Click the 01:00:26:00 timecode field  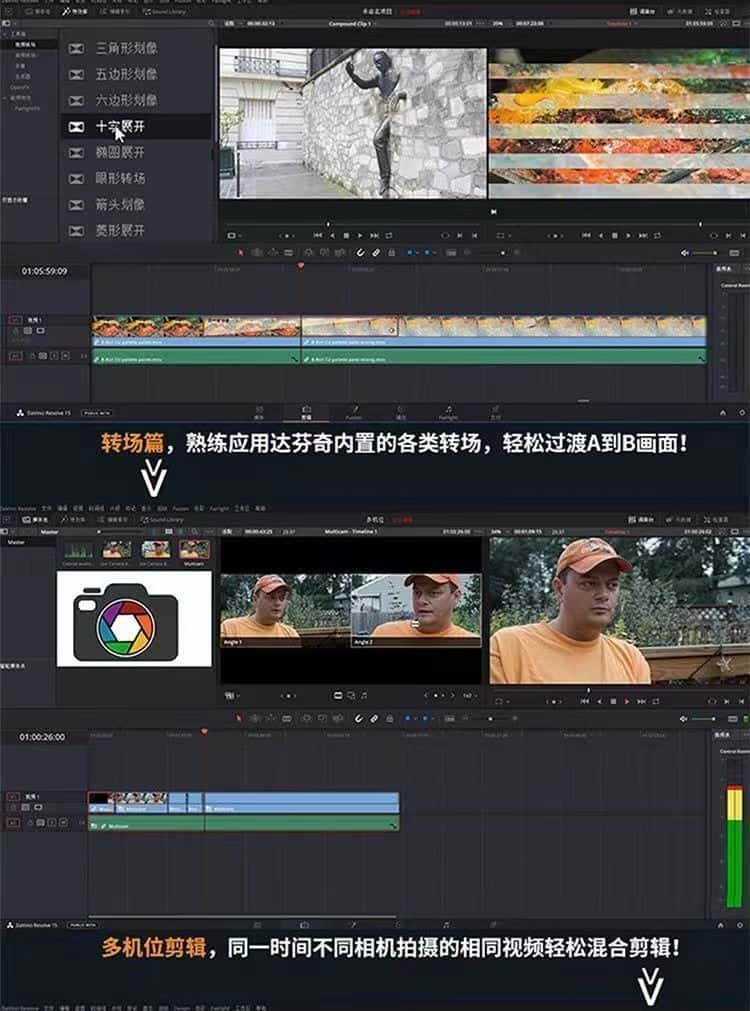[43, 737]
